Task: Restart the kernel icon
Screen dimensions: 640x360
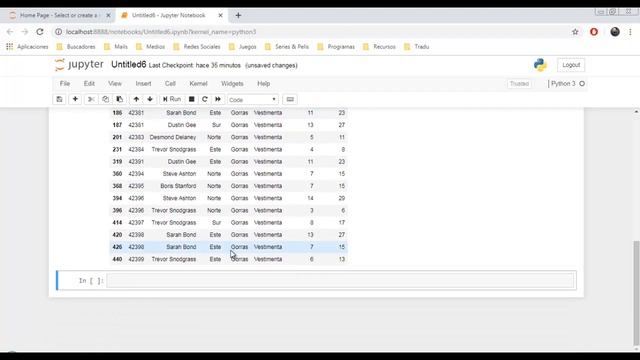Action: click(x=205, y=99)
